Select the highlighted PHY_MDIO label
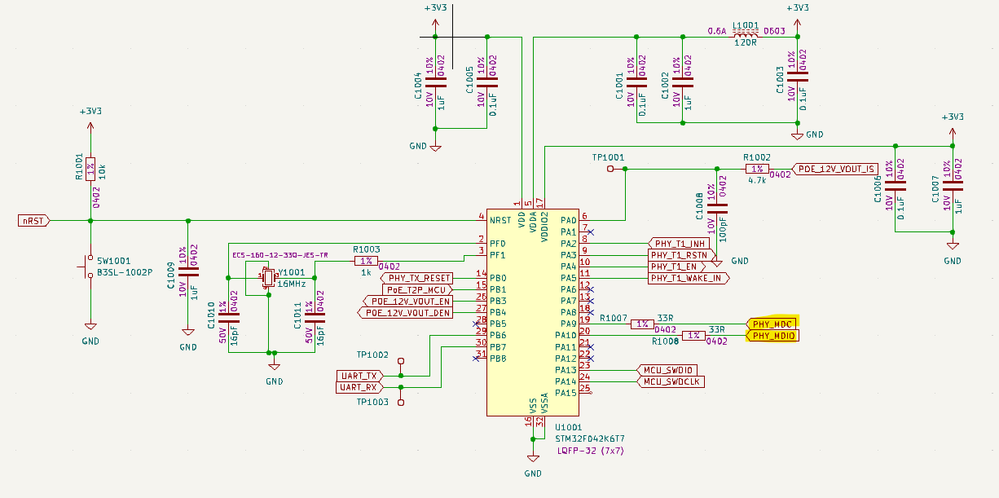The height and width of the screenshot is (498, 999). [772, 336]
